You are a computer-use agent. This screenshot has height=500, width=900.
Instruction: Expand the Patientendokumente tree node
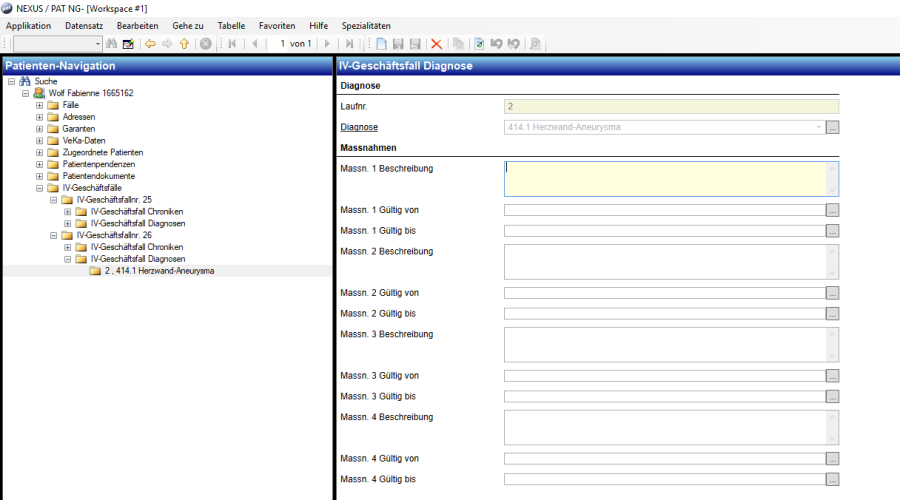point(39,176)
